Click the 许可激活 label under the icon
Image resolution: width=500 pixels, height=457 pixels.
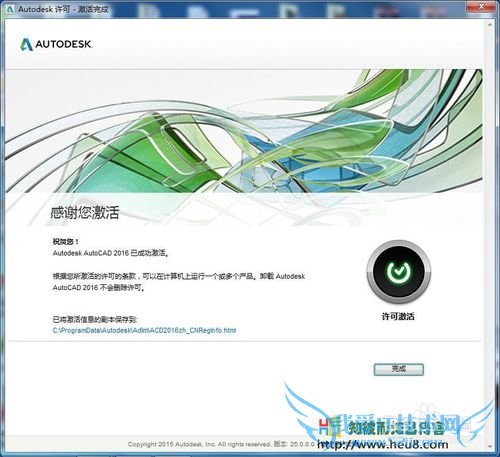coord(398,316)
